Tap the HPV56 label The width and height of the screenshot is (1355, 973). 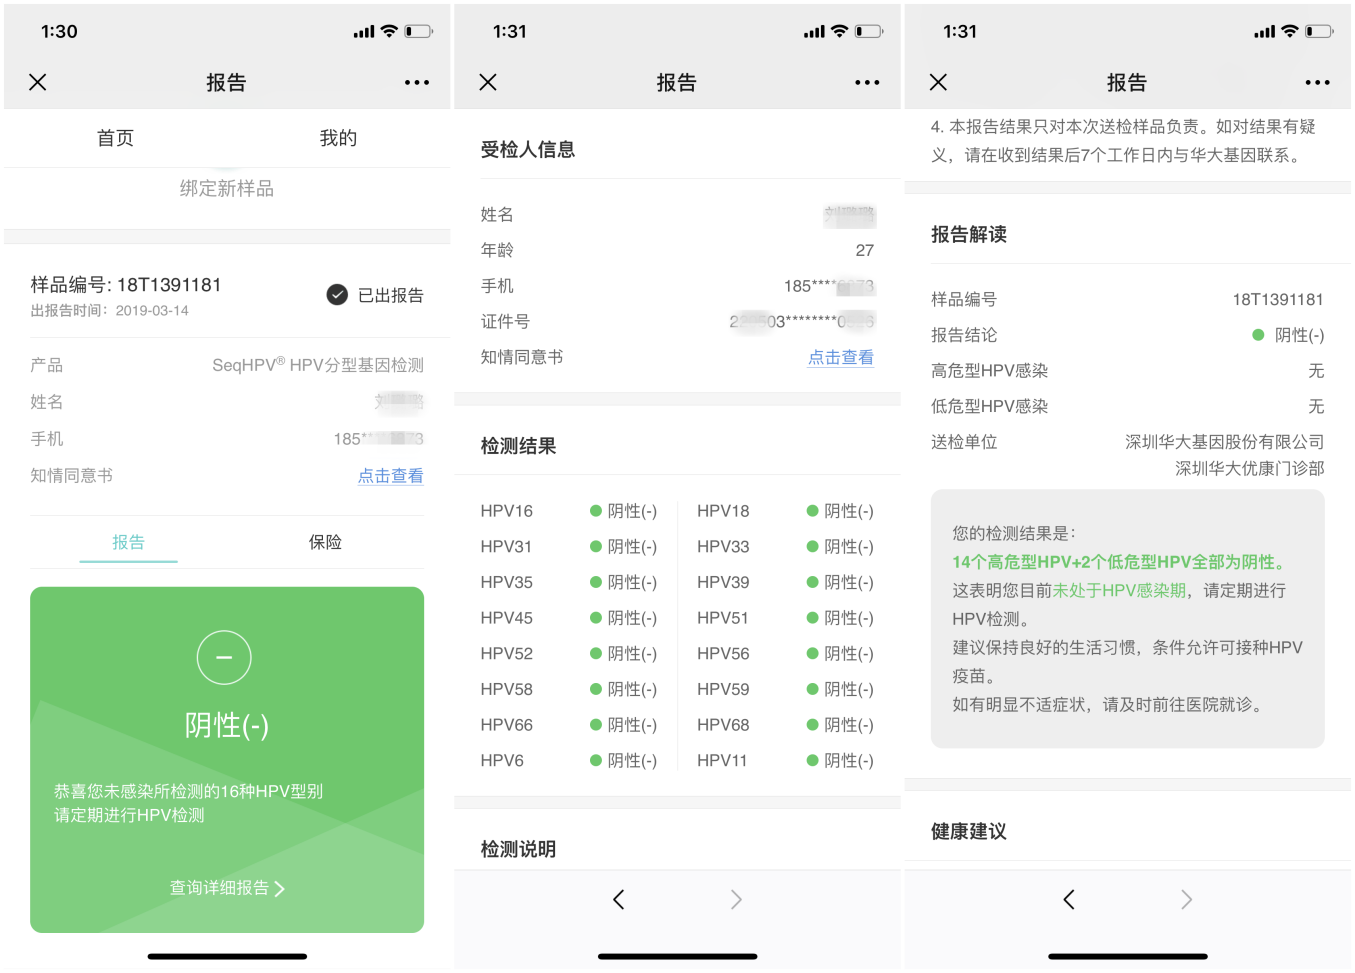click(x=723, y=654)
